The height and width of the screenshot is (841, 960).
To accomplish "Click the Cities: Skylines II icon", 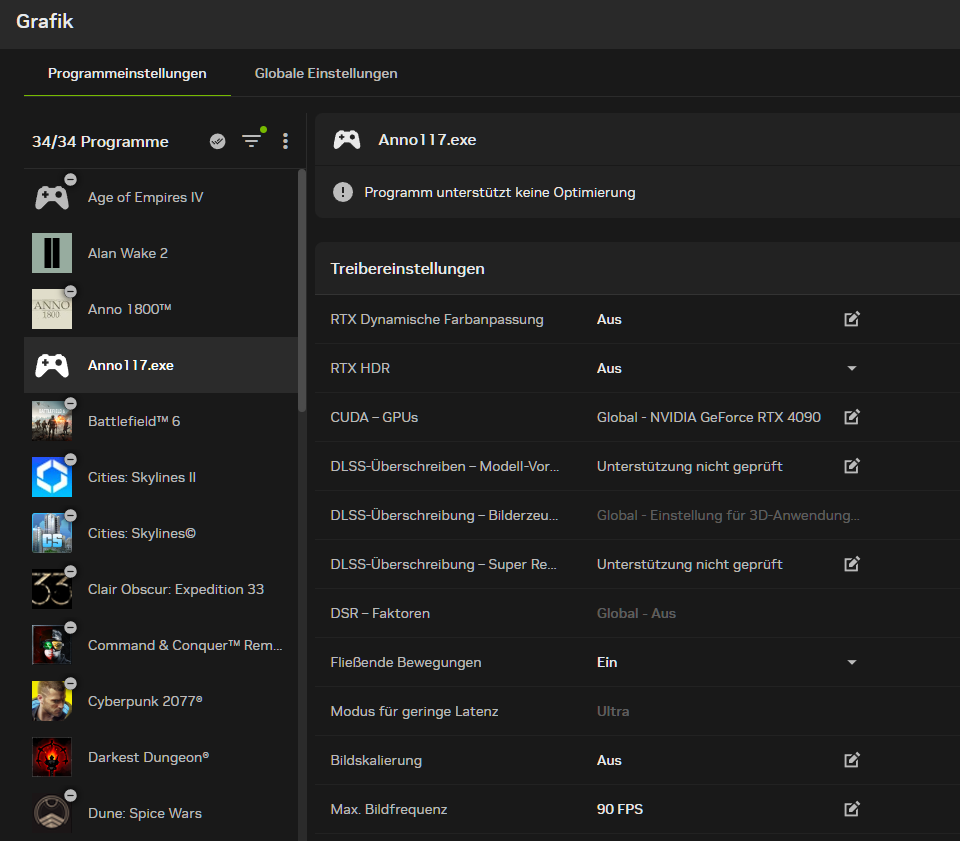I will (52, 477).
